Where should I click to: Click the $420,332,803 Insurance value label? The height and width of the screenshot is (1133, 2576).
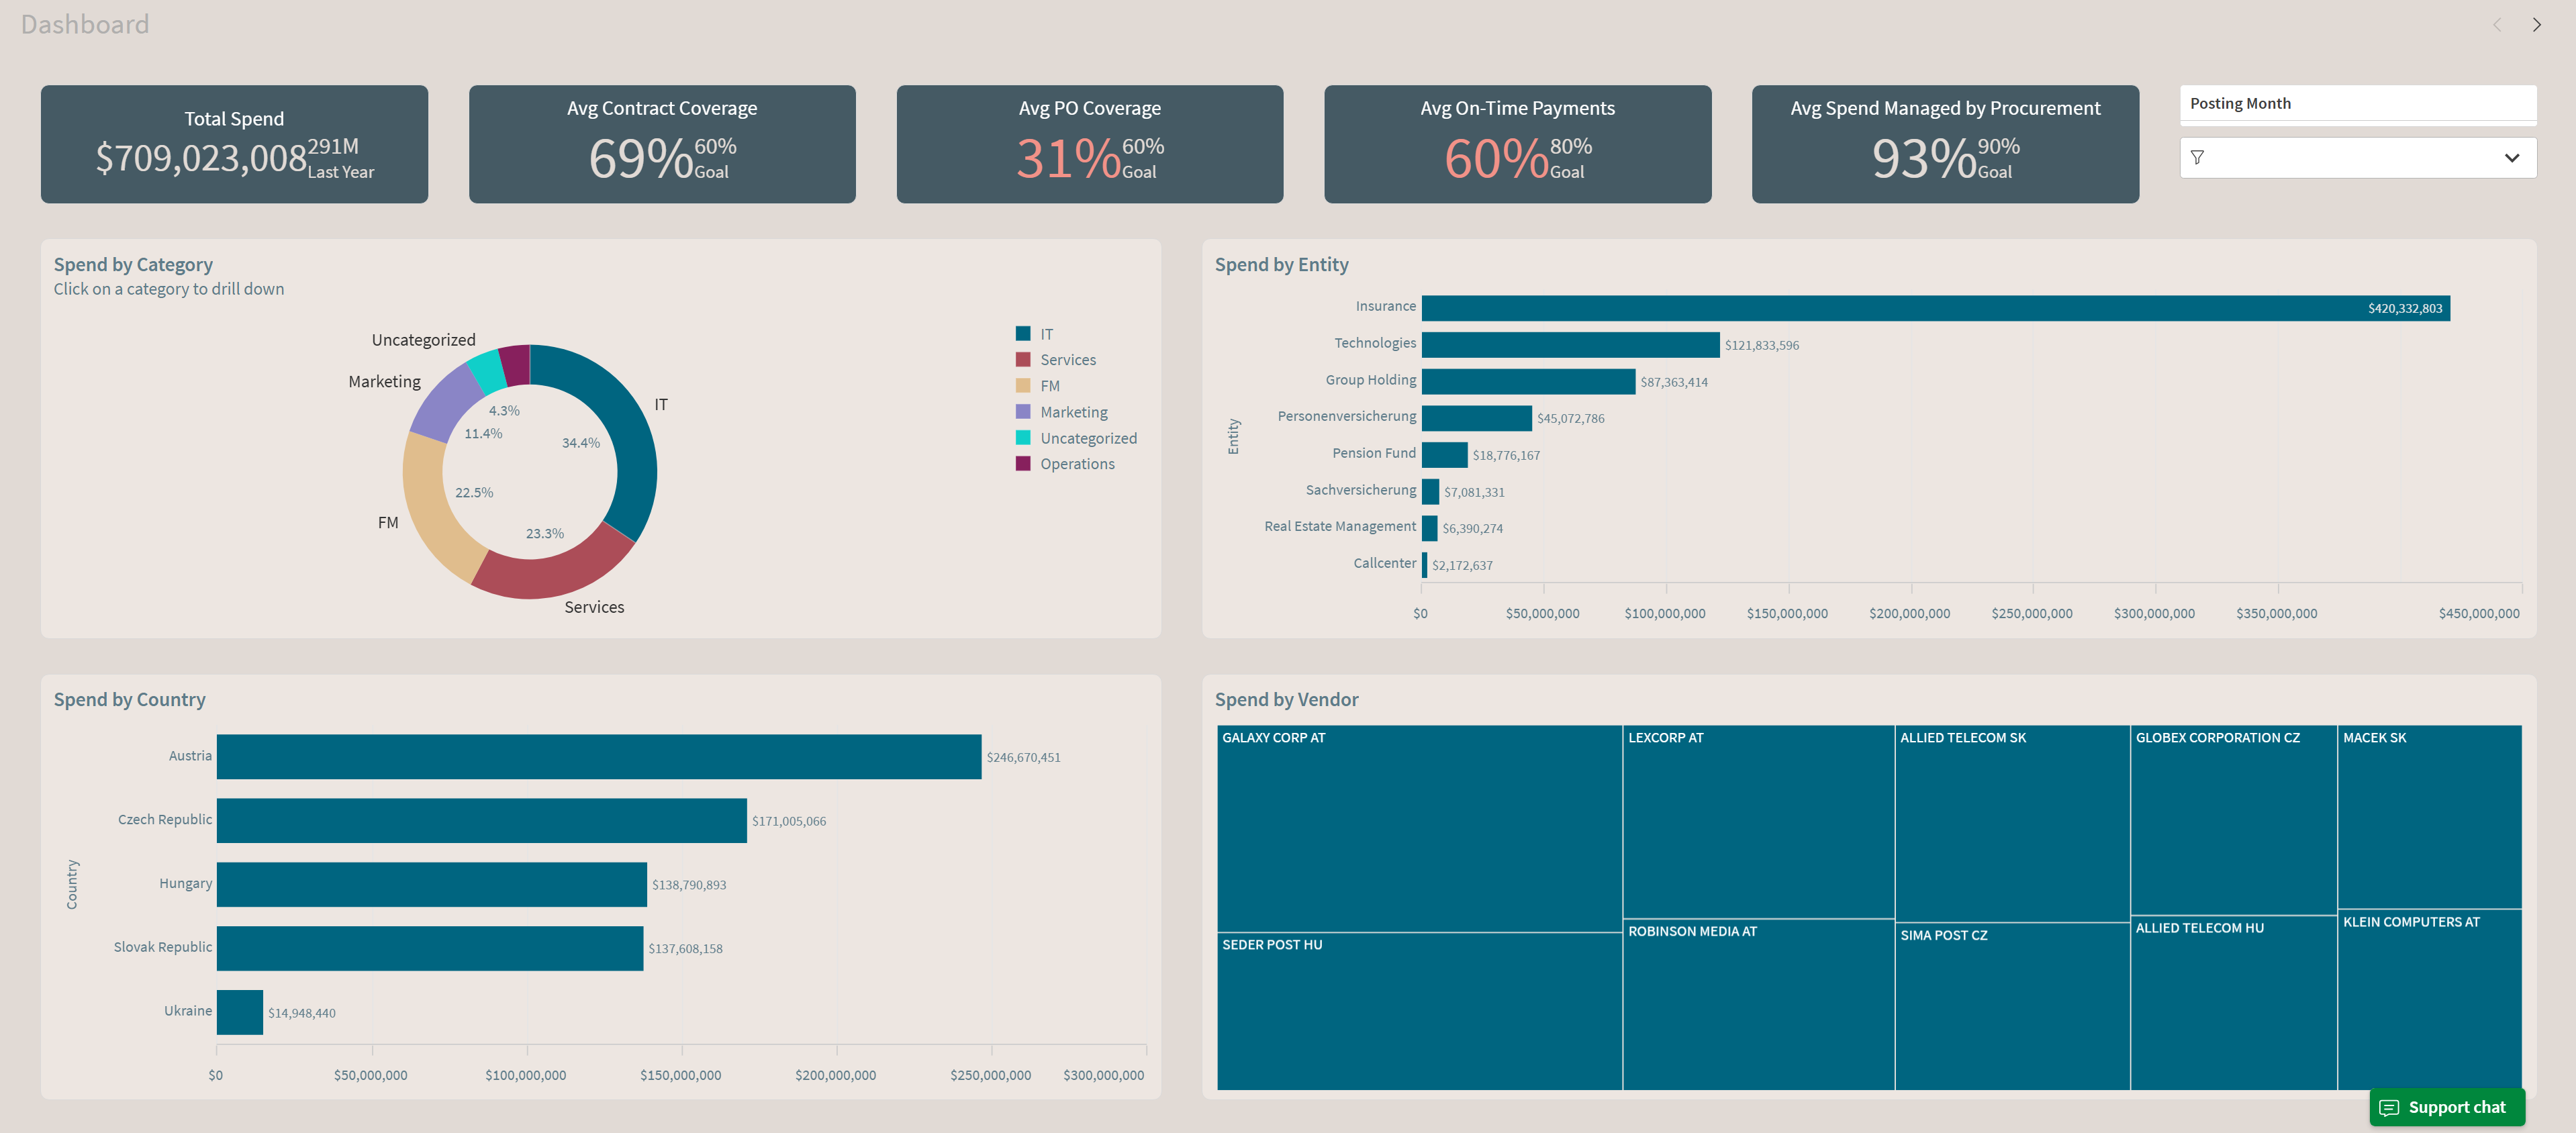pyautogui.click(x=2405, y=309)
